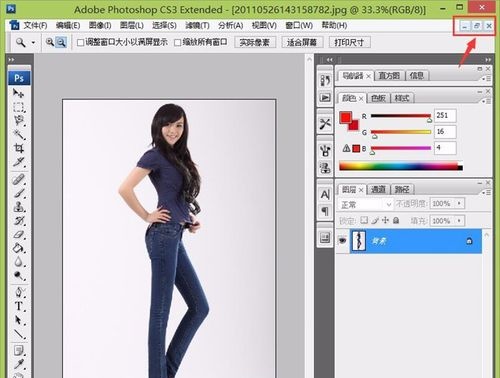Select the Rectangular Marquee tool
Image resolution: width=500 pixels, height=378 pixels.
tap(19, 107)
